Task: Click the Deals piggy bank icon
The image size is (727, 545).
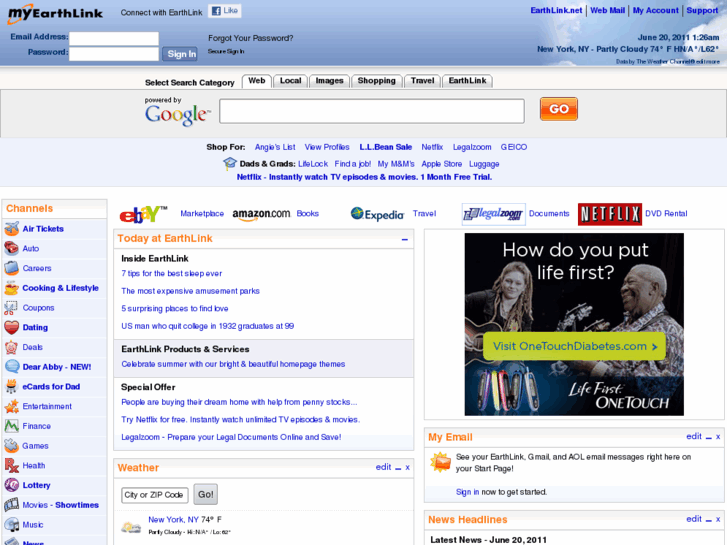Action: 12,347
